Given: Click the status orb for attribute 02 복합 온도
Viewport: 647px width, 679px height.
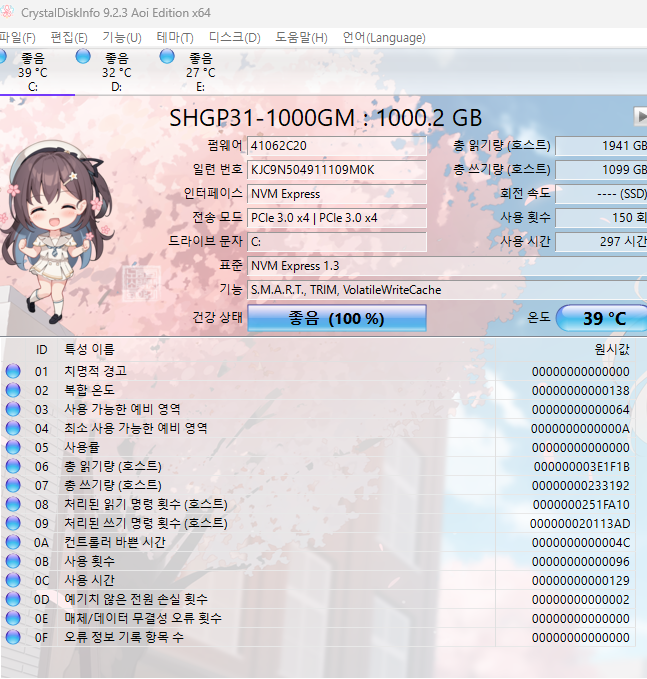Looking at the screenshot, I should coord(13,390).
